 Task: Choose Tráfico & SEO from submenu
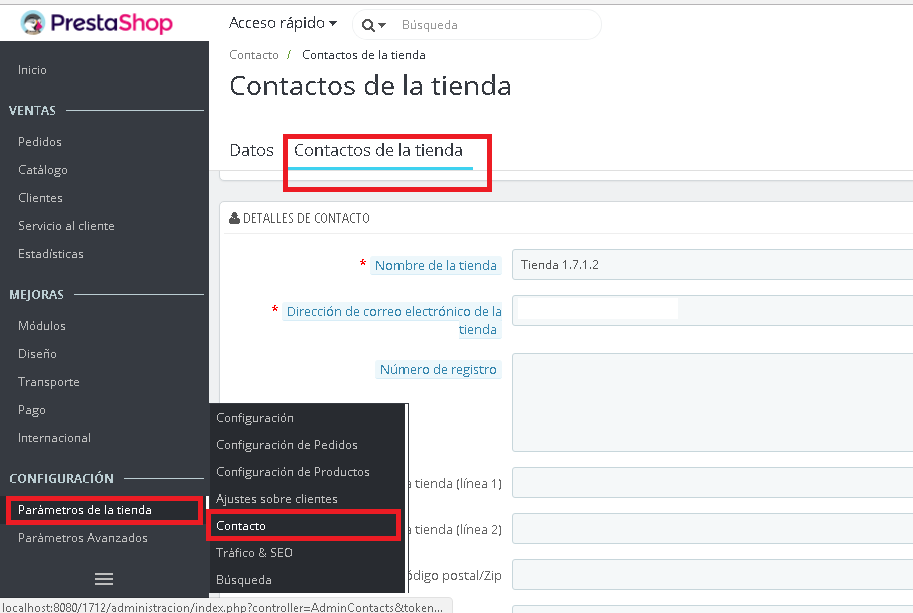click(254, 552)
